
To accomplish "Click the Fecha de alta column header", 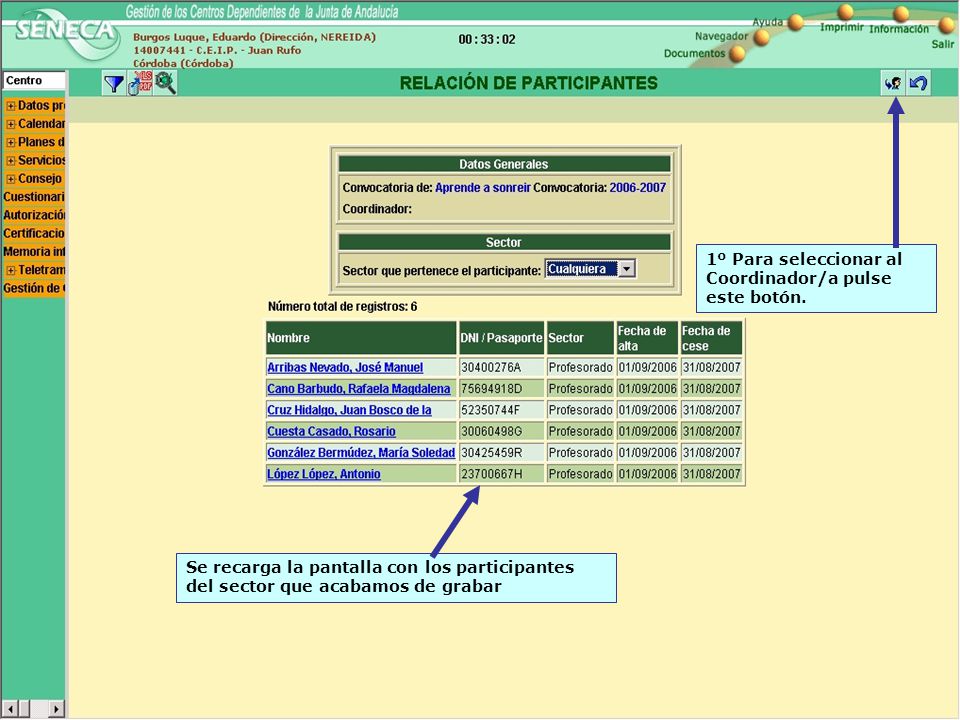I will [647, 338].
